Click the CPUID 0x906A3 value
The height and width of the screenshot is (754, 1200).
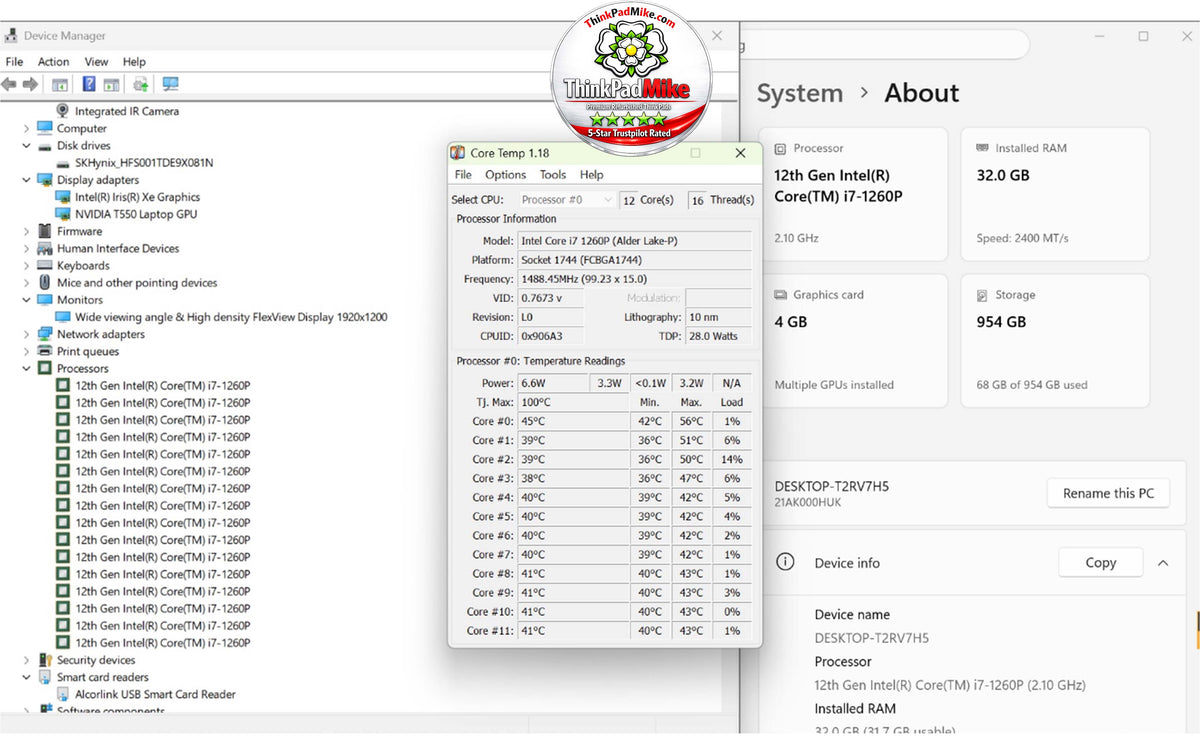point(549,336)
